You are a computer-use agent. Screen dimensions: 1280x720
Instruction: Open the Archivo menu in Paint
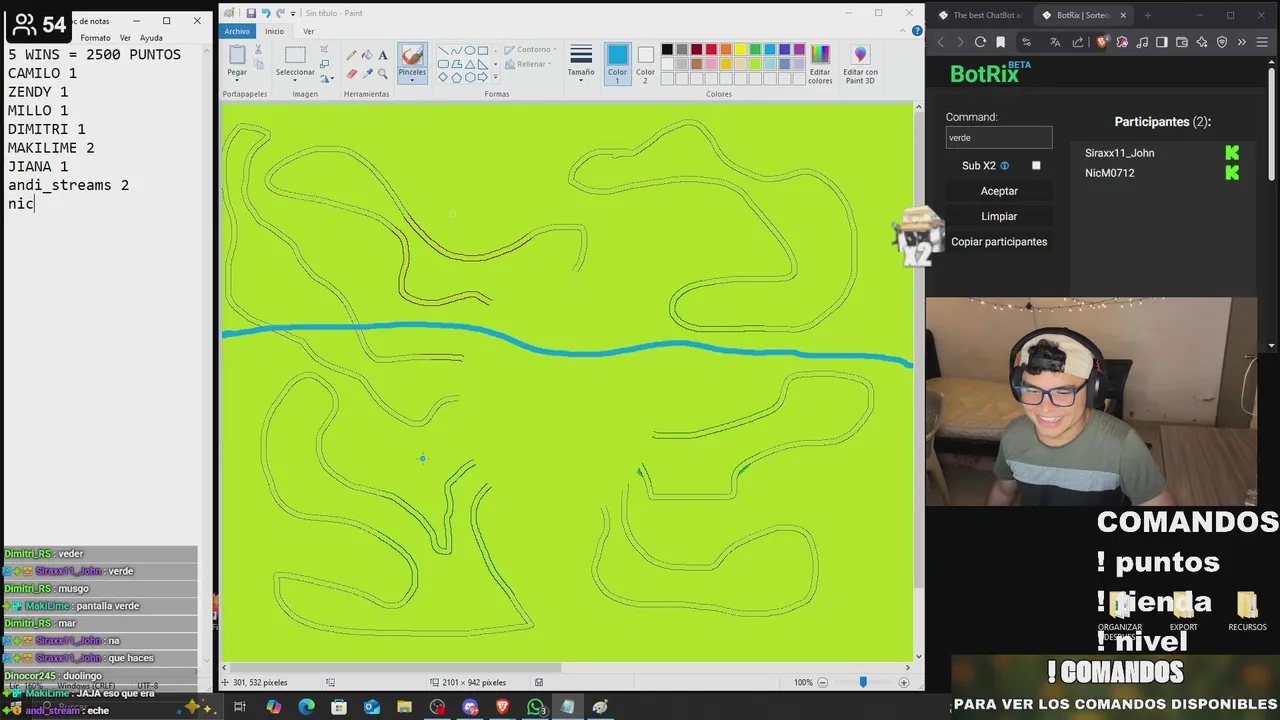pyautogui.click(x=237, y=31)
